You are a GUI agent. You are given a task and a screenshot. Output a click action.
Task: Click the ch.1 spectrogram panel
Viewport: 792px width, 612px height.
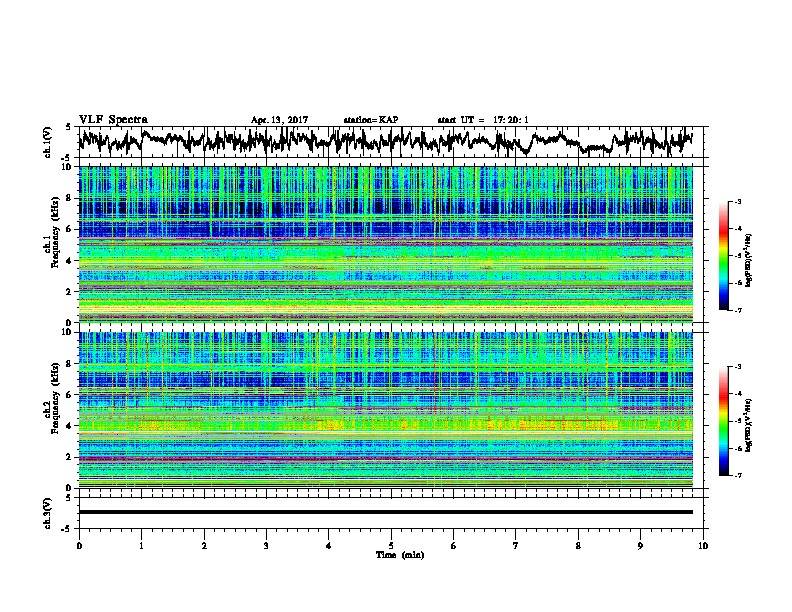pyautogui.click(x=385, y=244)
